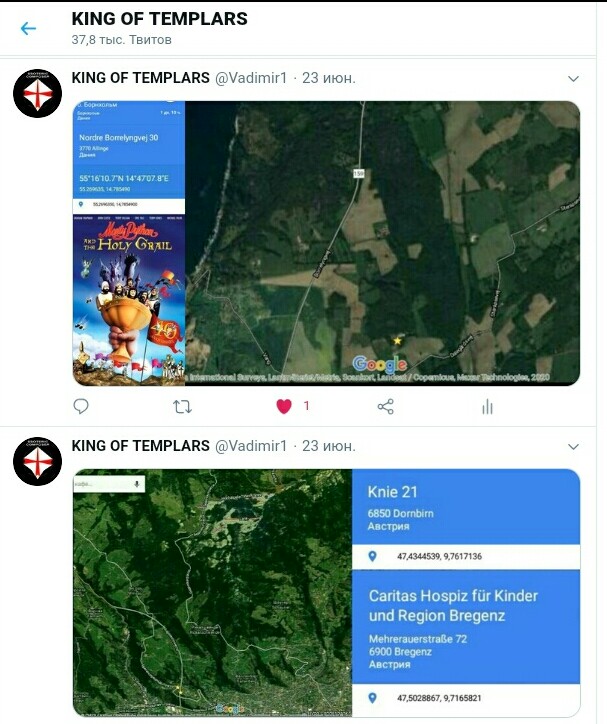
Task: Open the Monty Python Holy Grail poster
Action: (129, 300)
